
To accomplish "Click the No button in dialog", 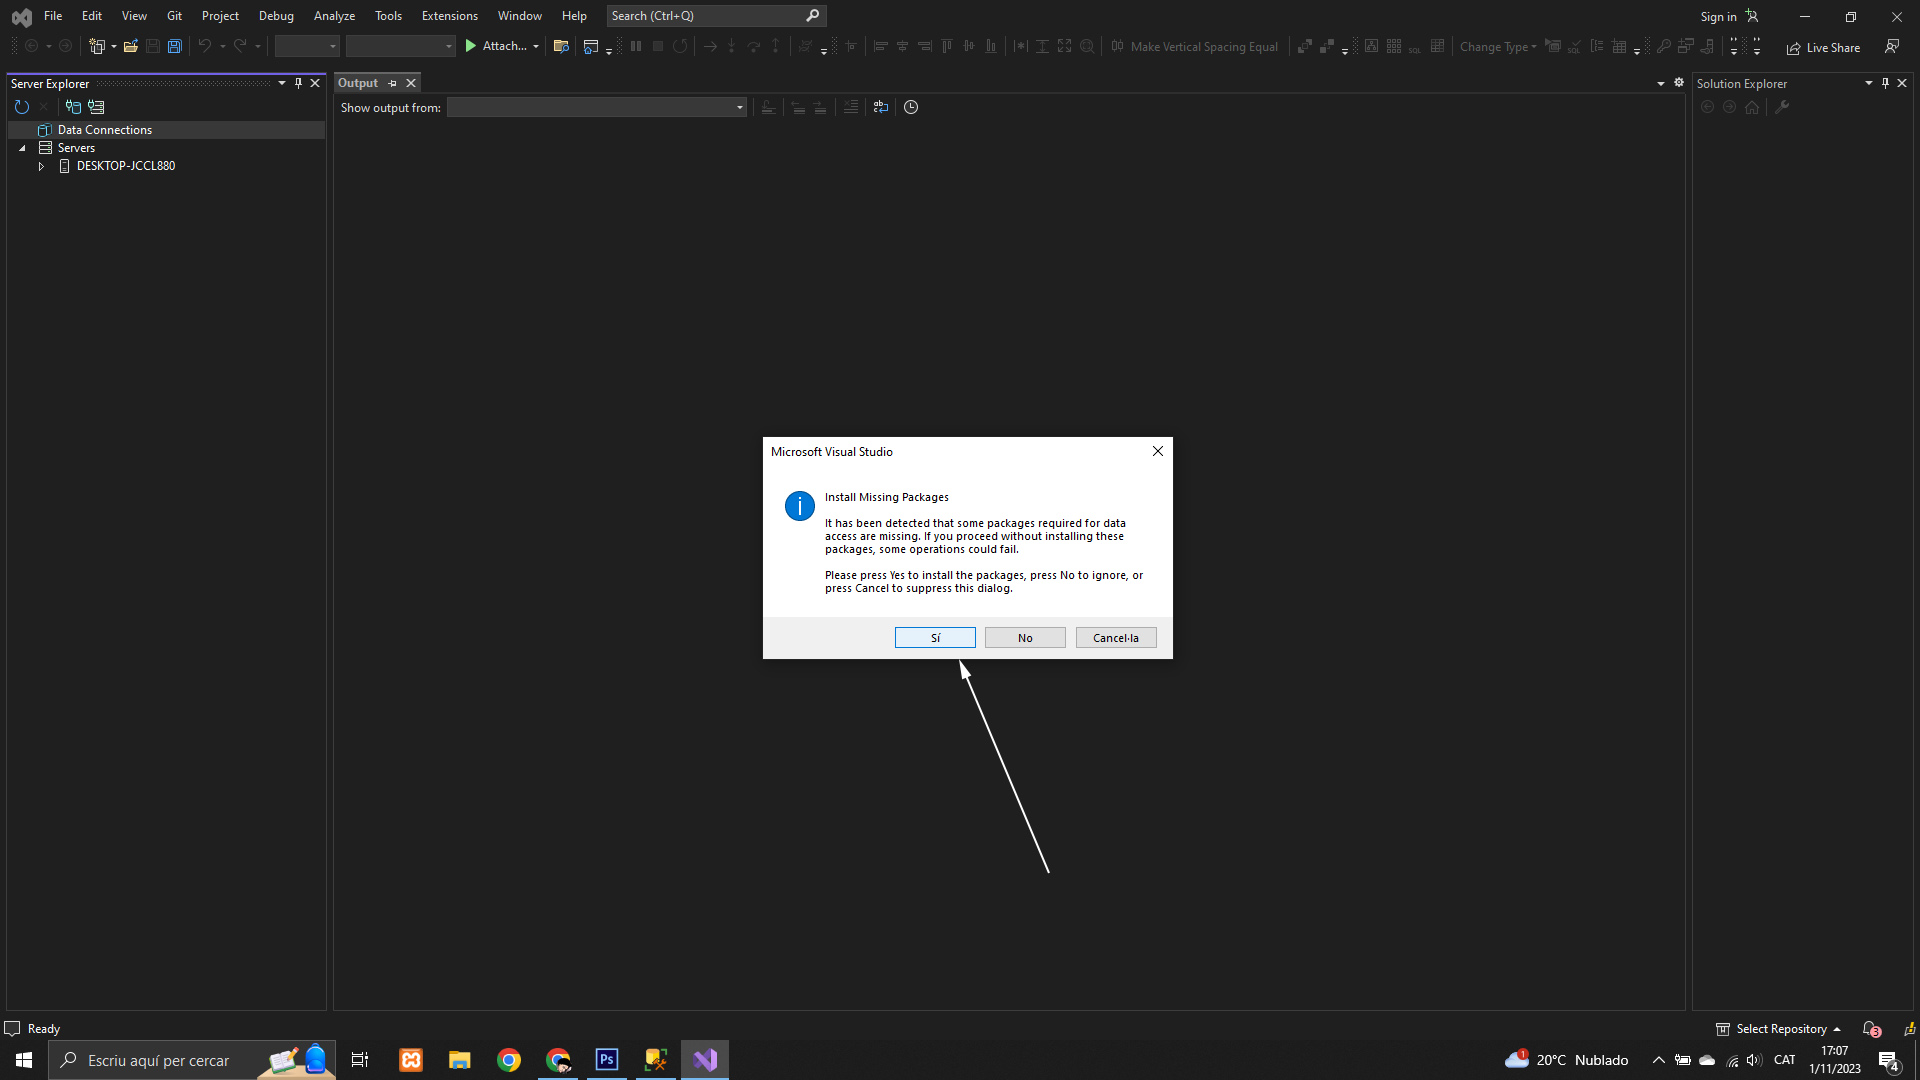I will (x=1025, y=638).
